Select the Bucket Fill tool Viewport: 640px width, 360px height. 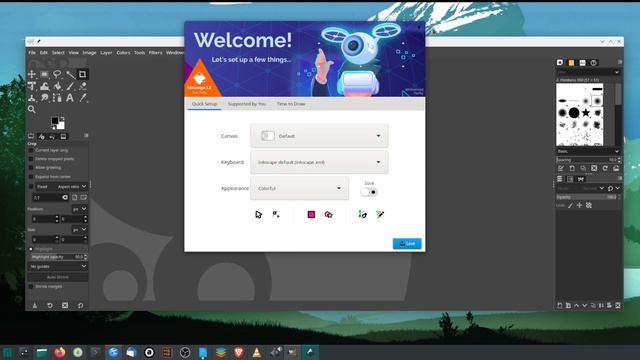pos(57,86)
